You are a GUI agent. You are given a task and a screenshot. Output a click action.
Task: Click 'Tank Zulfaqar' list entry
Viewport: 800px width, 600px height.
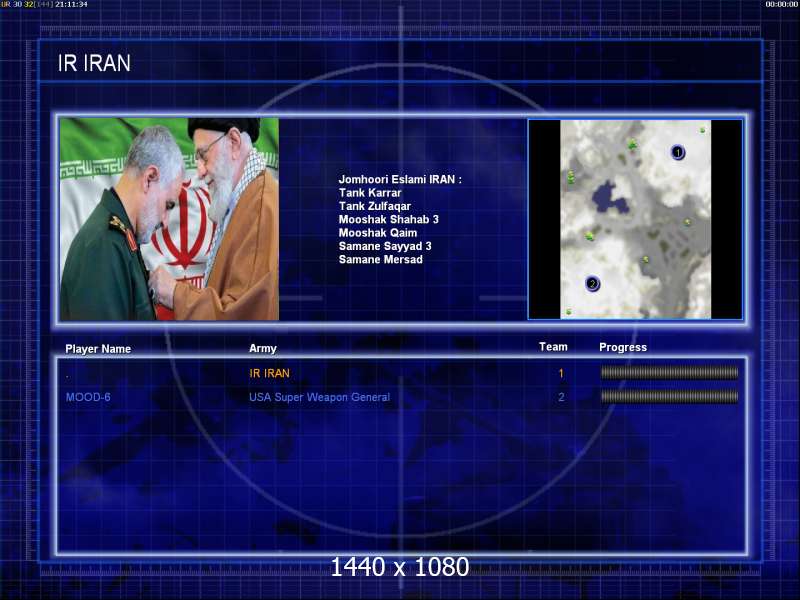pyautogui.click(x=374, y=206)
